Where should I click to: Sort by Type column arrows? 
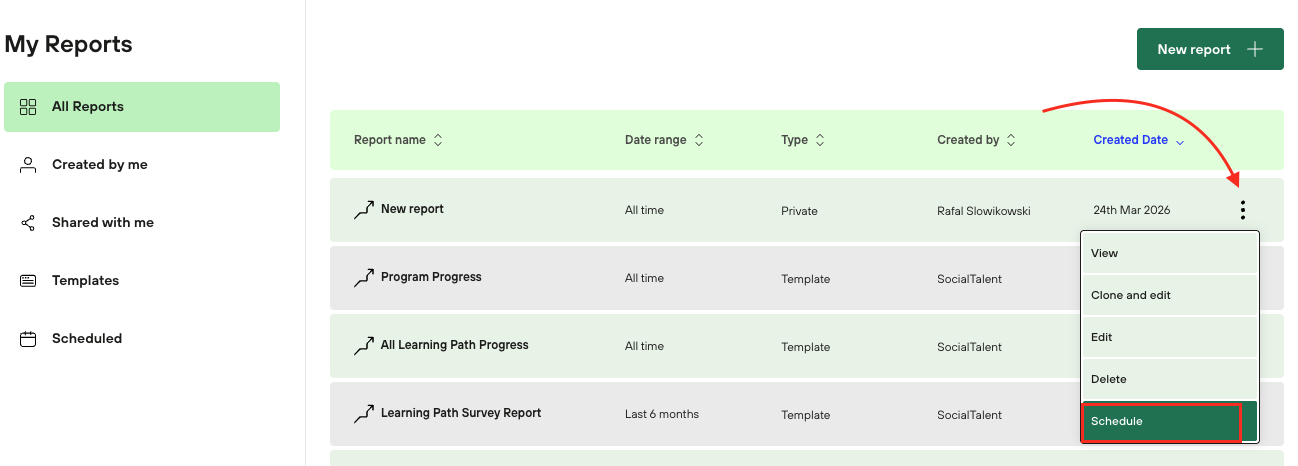tap(820, 141)
